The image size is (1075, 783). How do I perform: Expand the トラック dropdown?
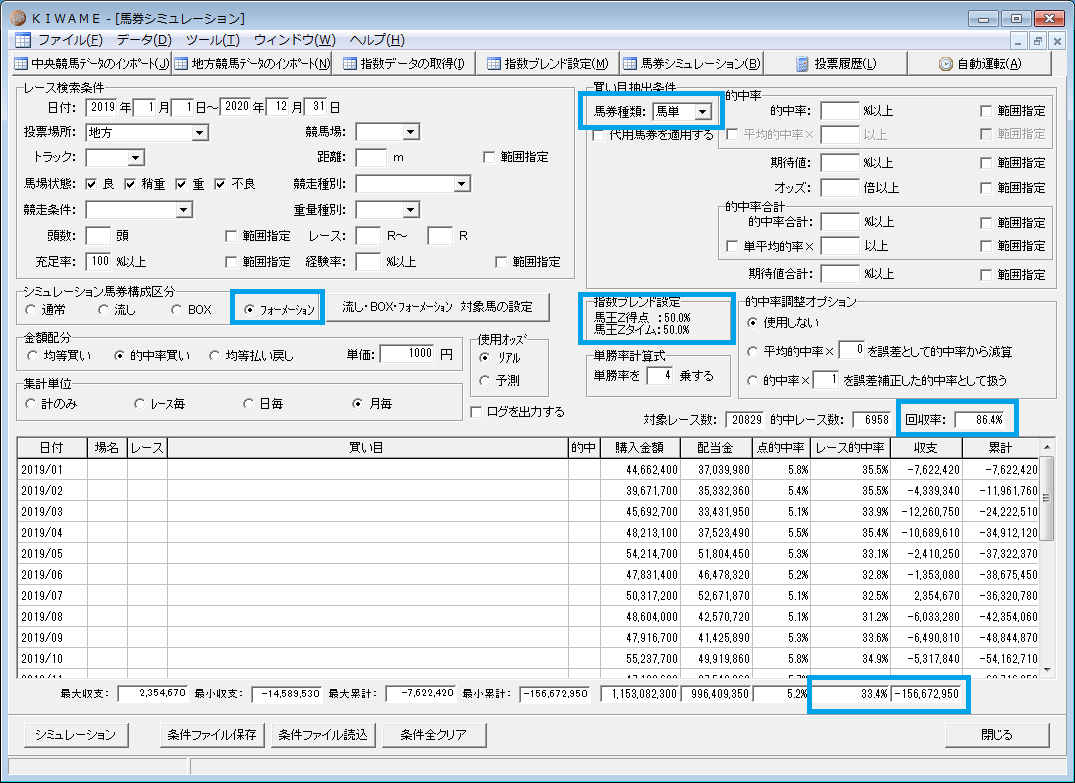pyautogui.click(x=136, y=158)
